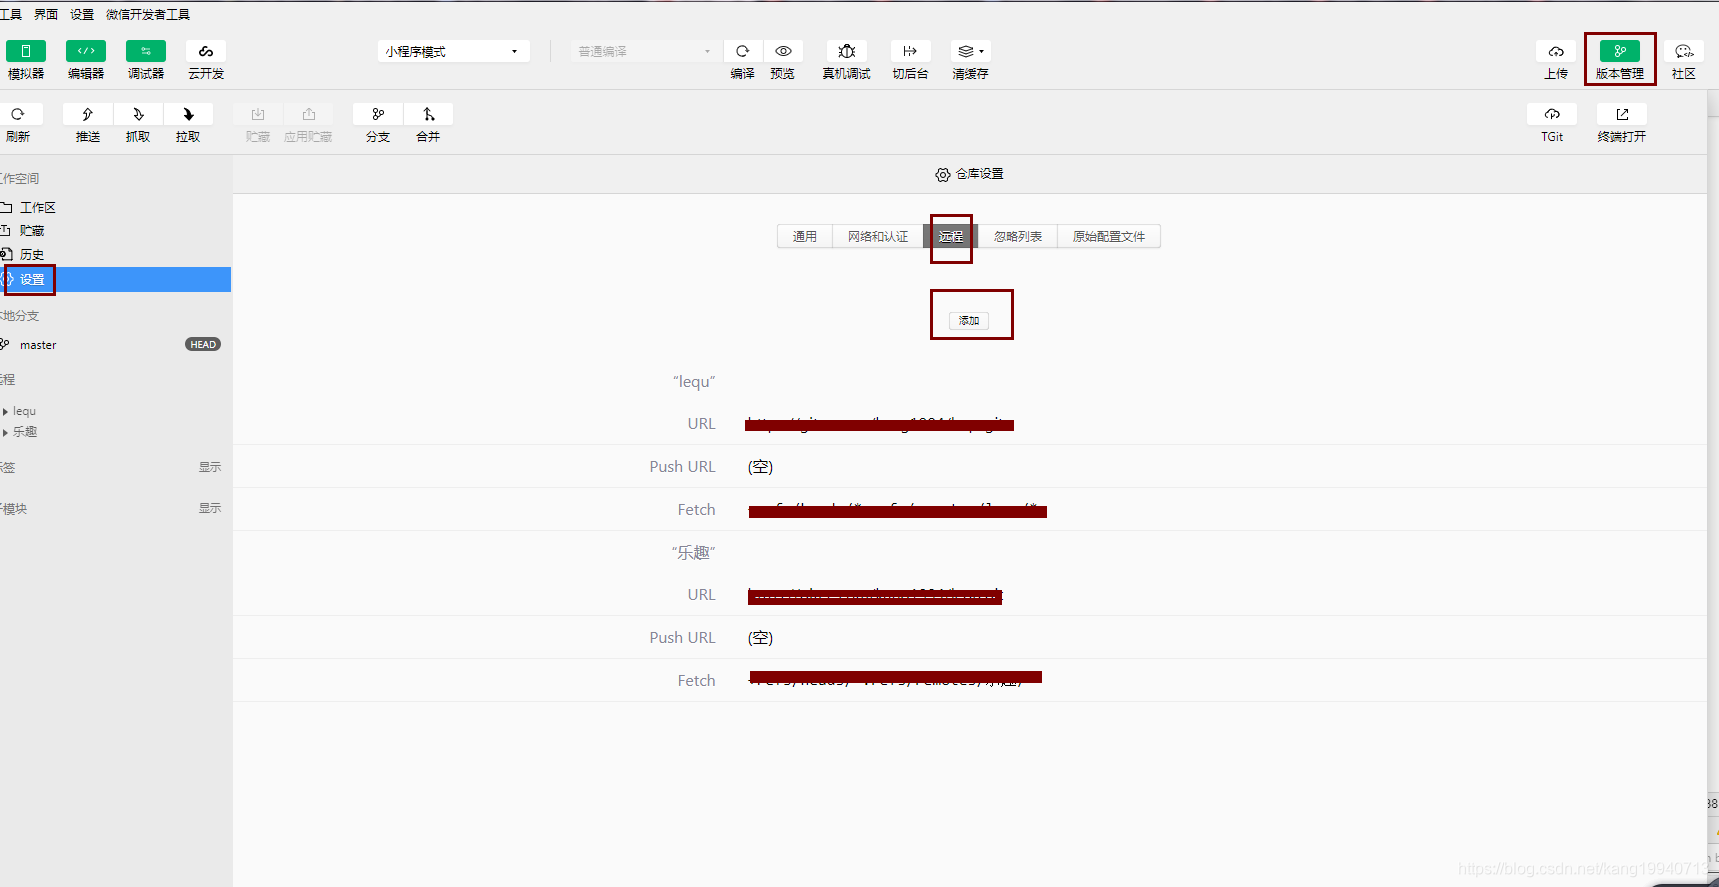This screenshot has height=887, width=1719.
Task: Open the 设置 menu in menu bar
Action: pos(82,14)
